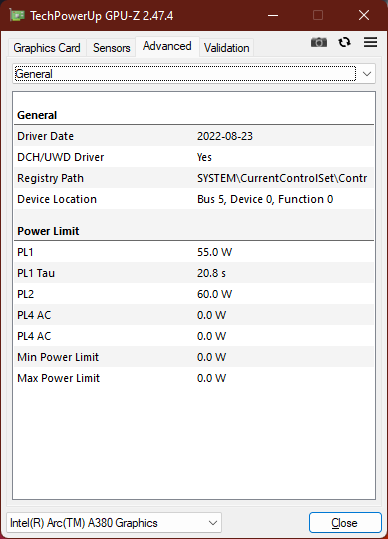Image resolution: width=388 pixels, height=539 pixels.
Task: Click the General section header in list
Action: point(37,115)
